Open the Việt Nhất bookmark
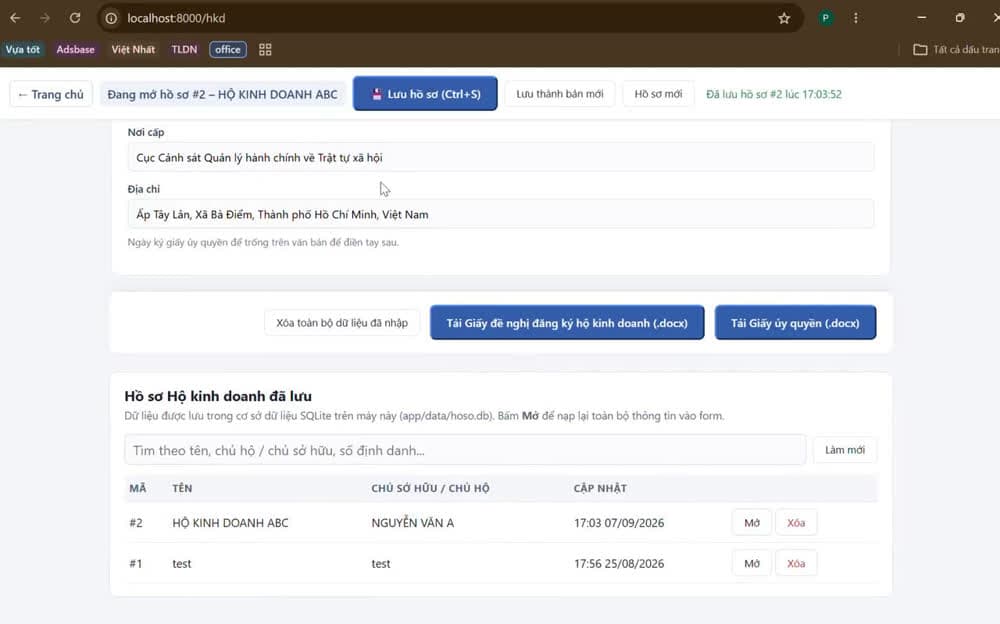Viewport: 1000px width, 624px height. 133,50
